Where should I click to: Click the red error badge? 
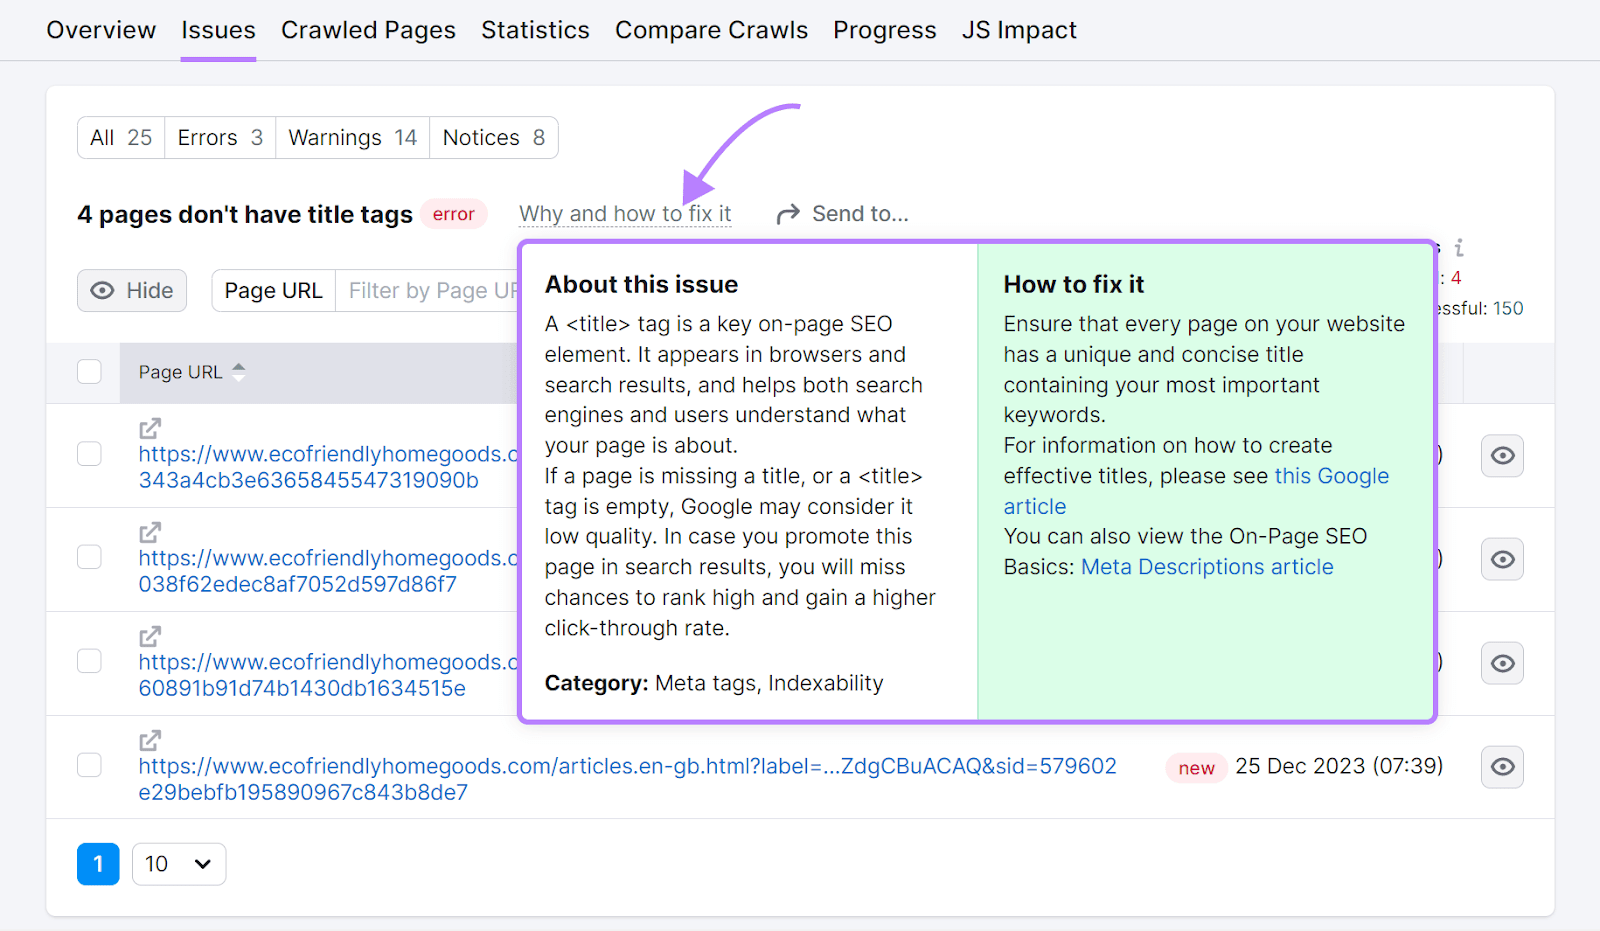pos(453,214)
